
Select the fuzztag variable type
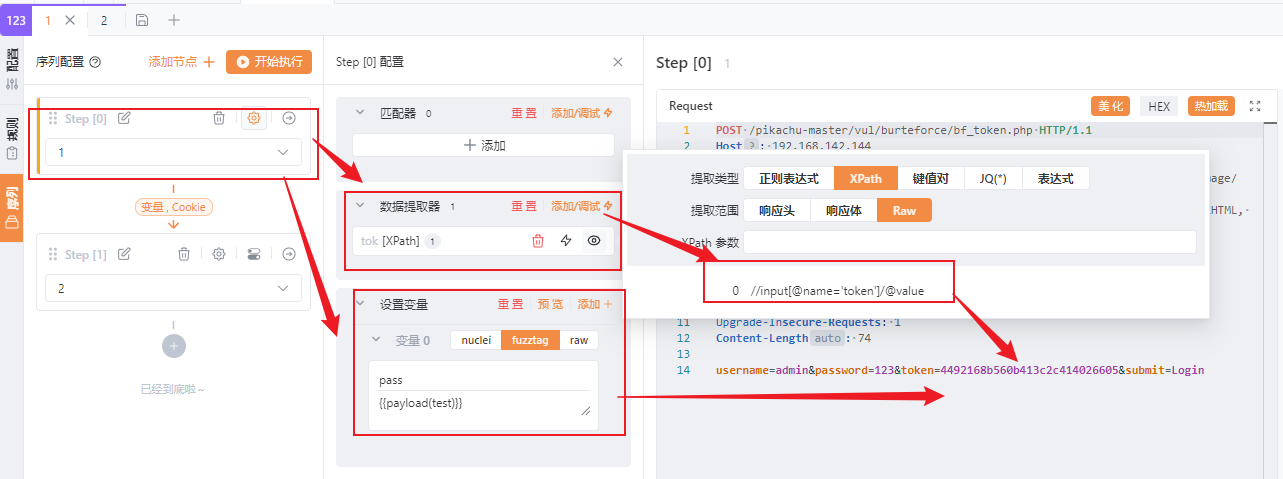(x=530, y=340)
